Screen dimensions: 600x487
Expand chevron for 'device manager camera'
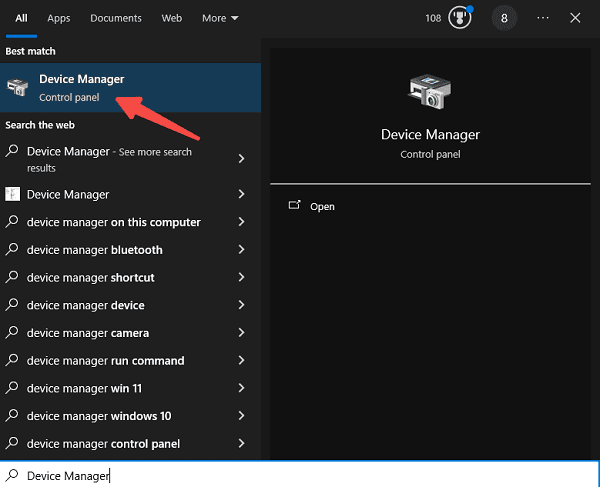[x=241, y=332]
